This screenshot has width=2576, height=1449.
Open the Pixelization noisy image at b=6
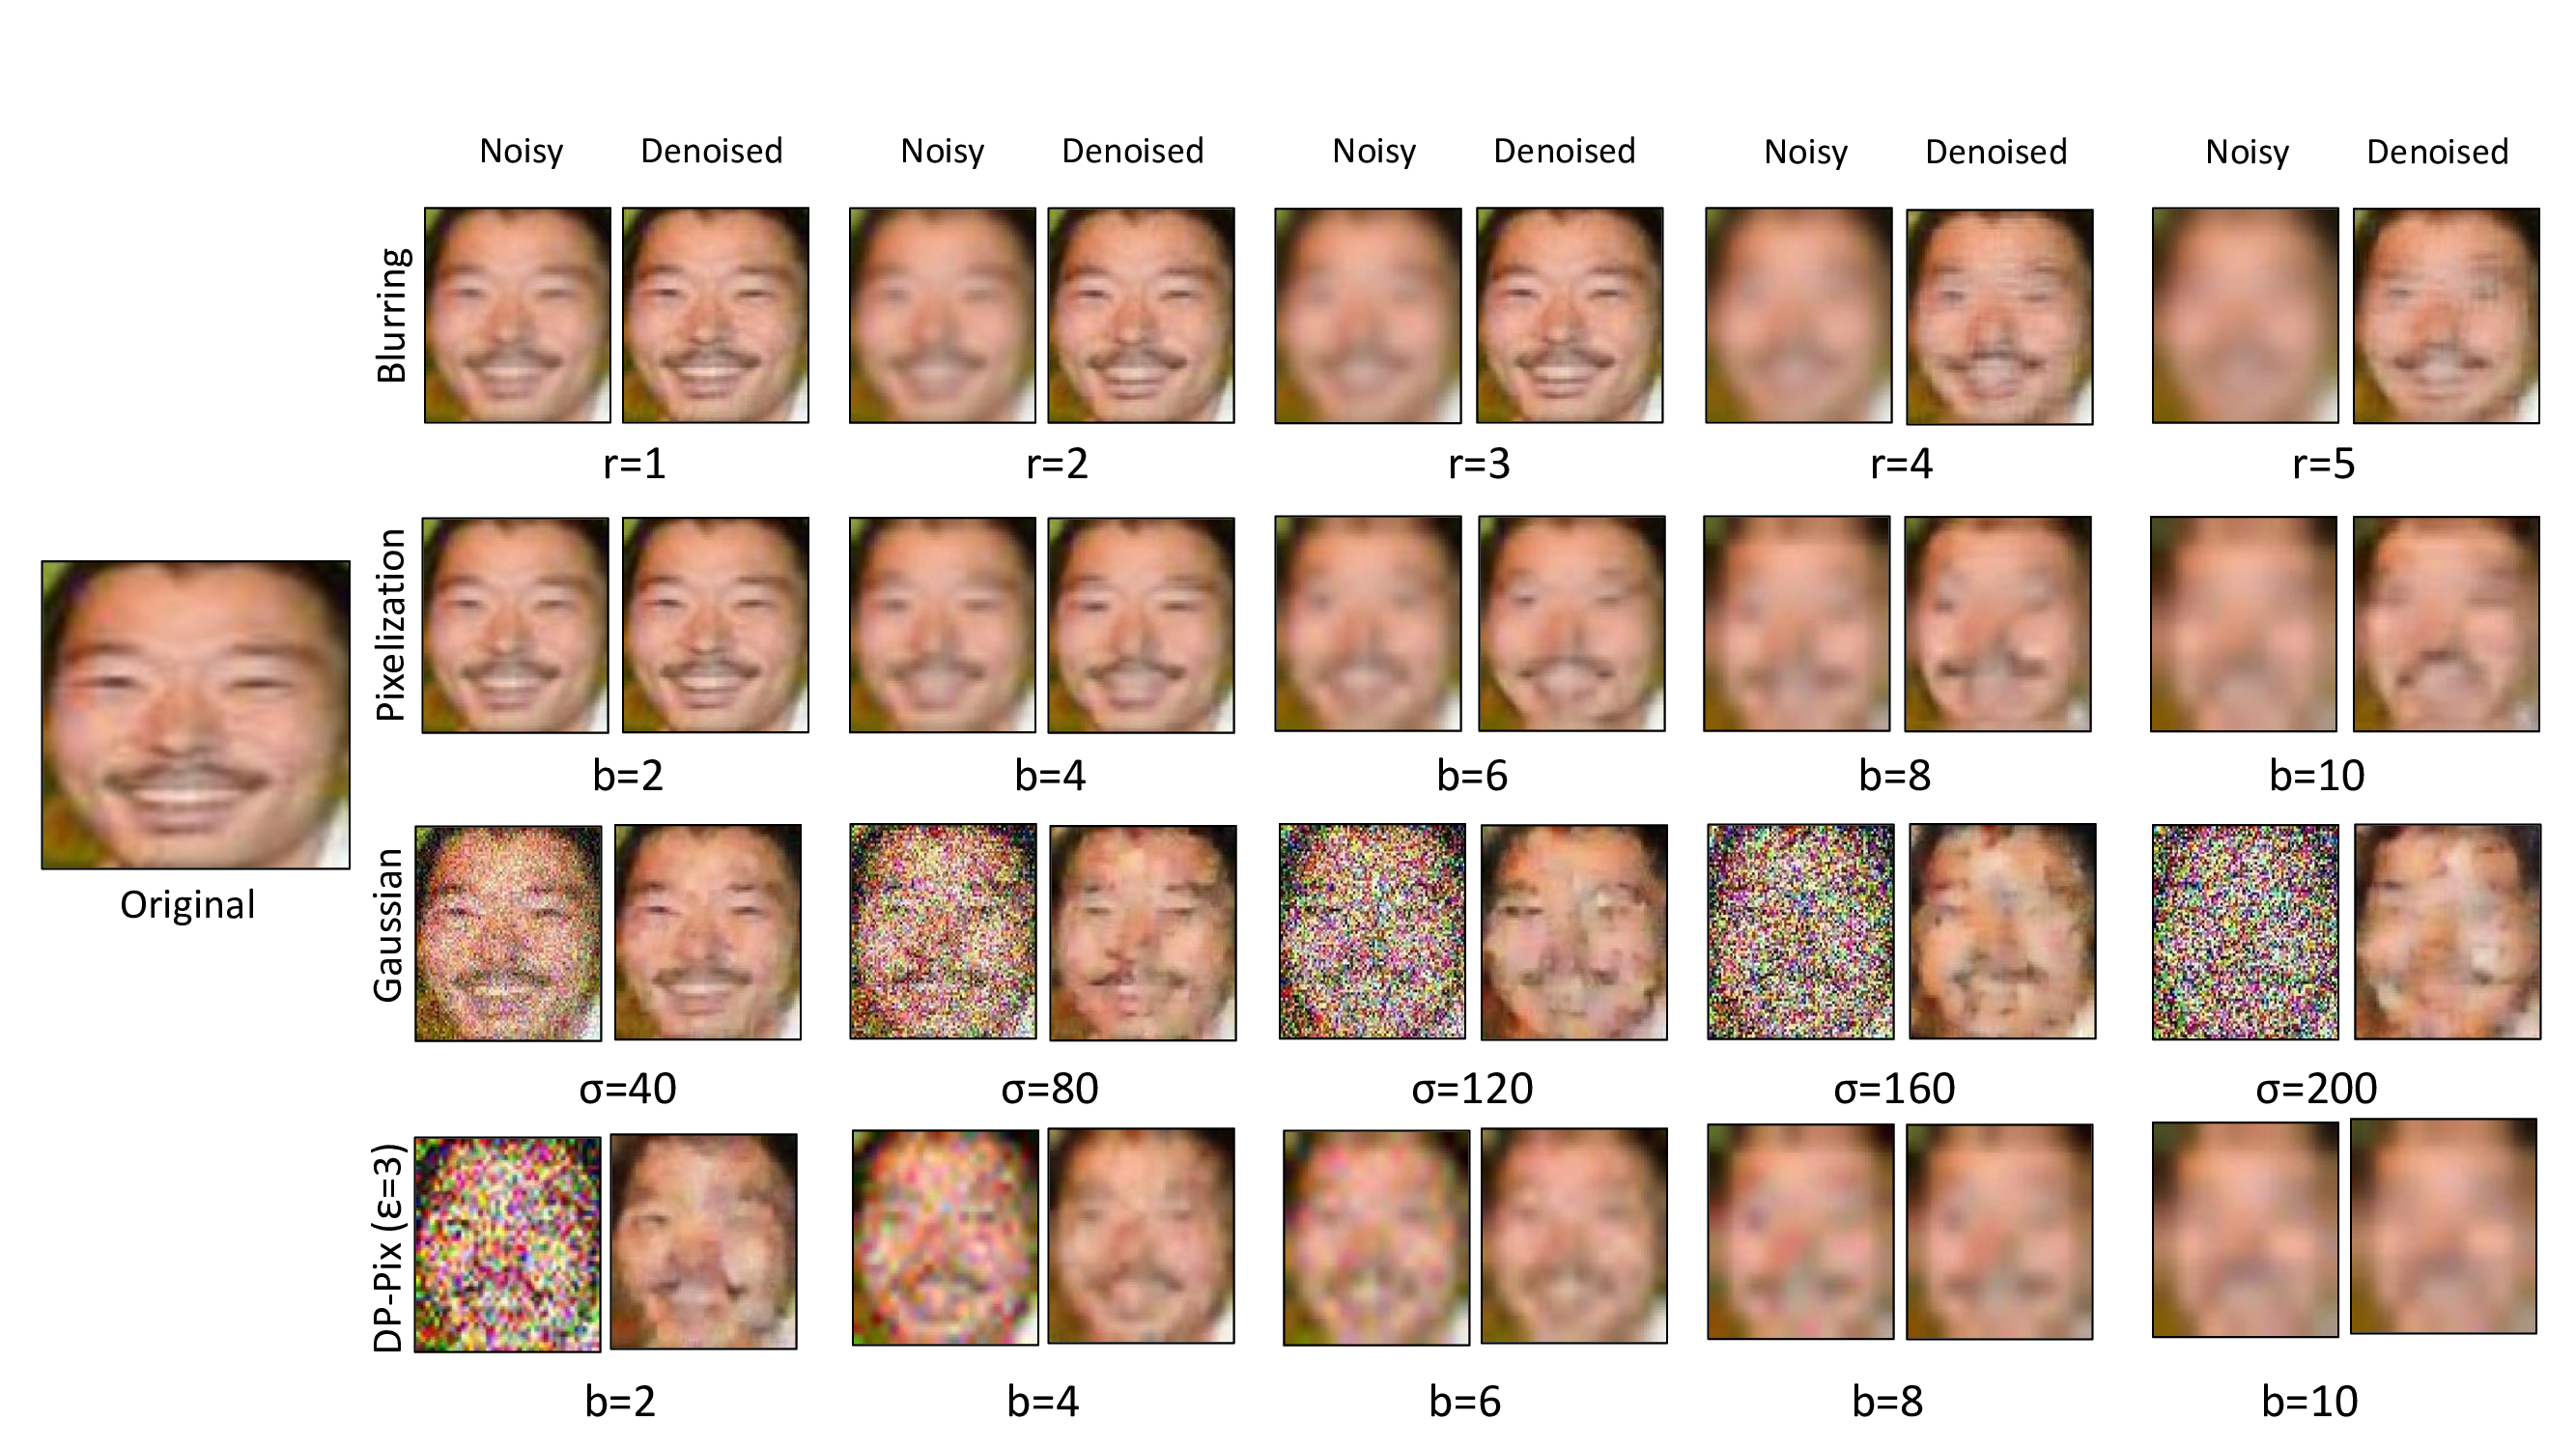pyautogui.click(x=1368, y=624)
